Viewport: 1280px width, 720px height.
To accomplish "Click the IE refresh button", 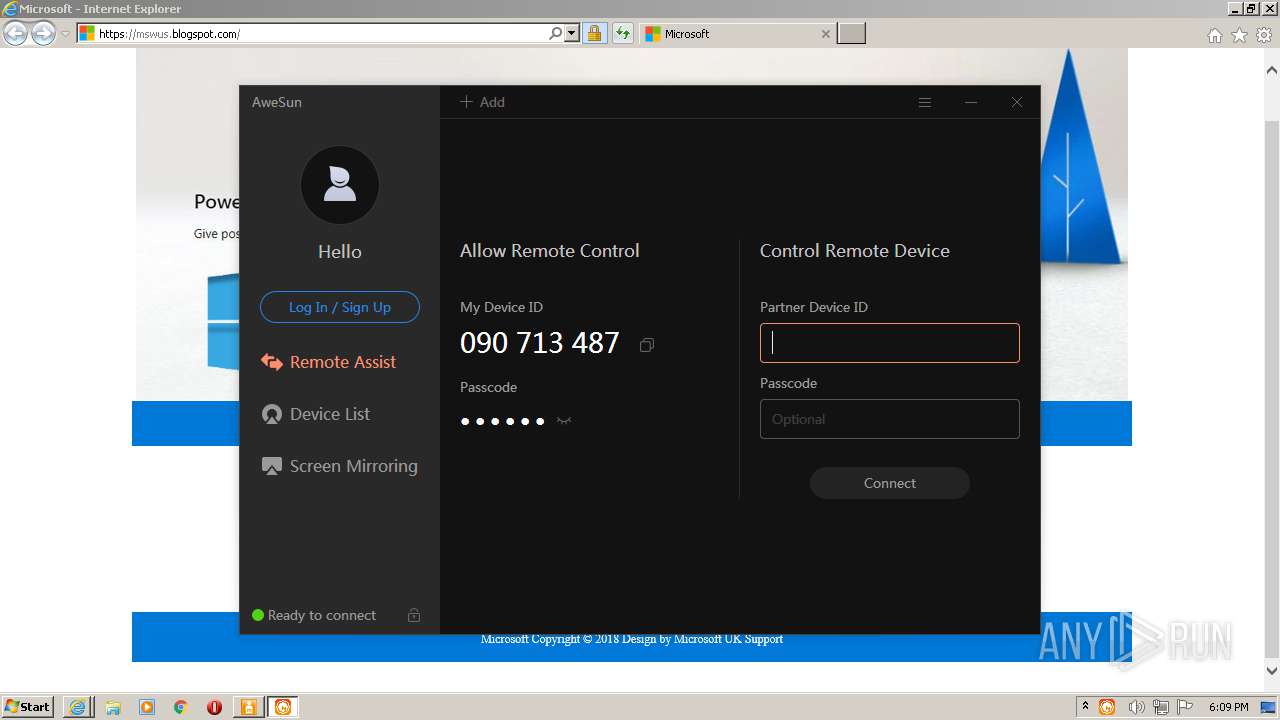I will tap(623, 33).
